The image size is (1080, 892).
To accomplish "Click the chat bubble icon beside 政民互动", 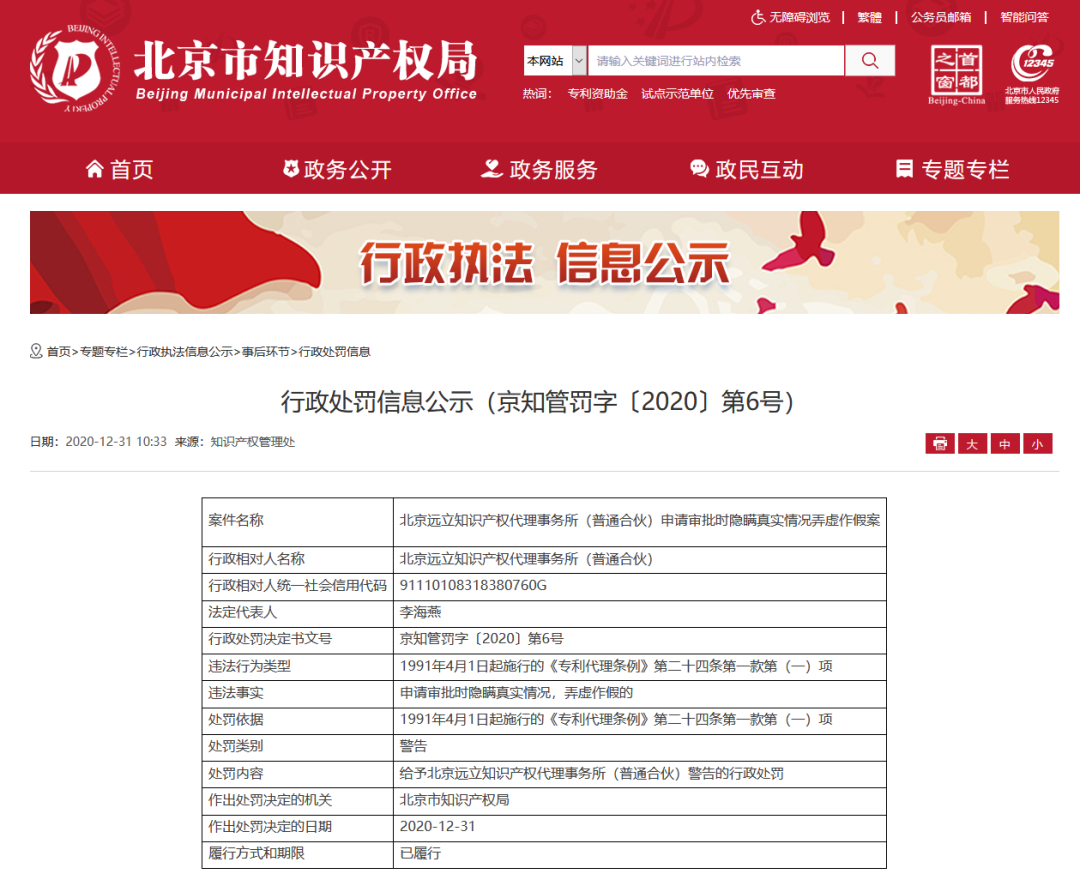I will coord(699,169).
